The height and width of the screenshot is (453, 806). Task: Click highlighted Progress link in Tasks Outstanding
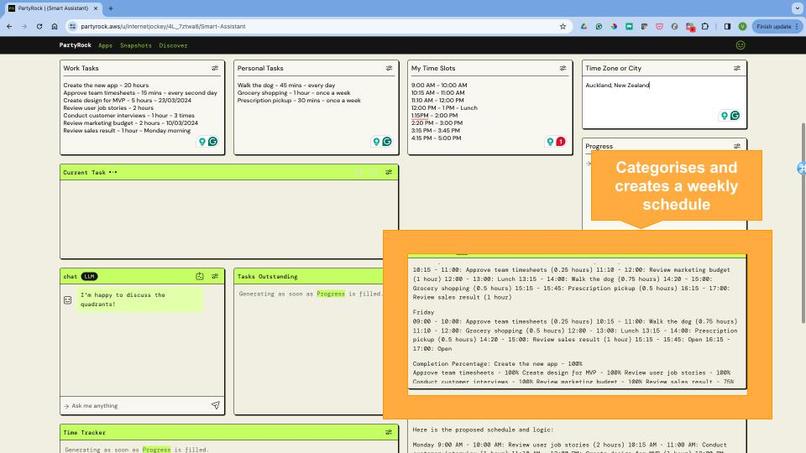(331, 294)
